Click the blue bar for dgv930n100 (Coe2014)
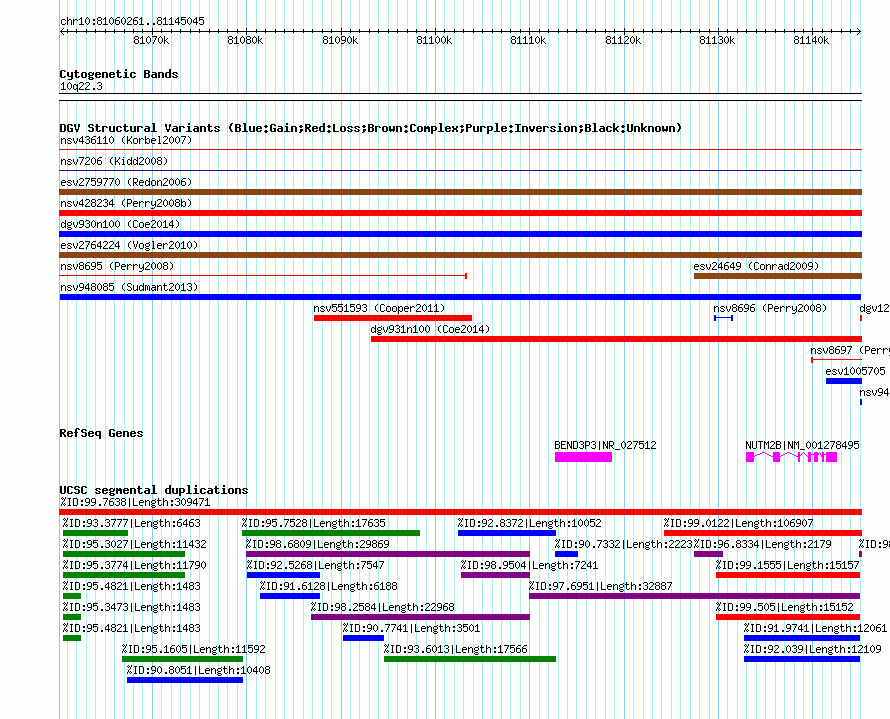Image resolution: width=890 pixels, height=719 pixels. [460, 234]
